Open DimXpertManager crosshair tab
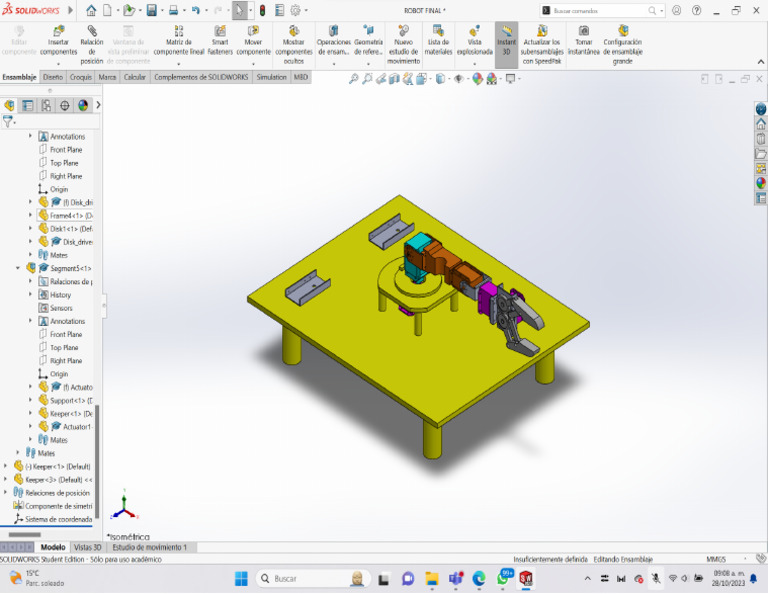 pyautogui.click(x=65, y=105)
